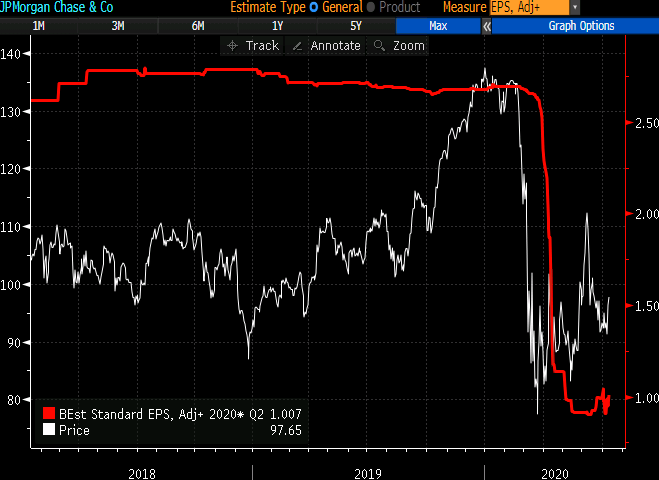Viewport: 659px width, 480px height.
Task: Select the Max time range tab
Action: (438, 26)
